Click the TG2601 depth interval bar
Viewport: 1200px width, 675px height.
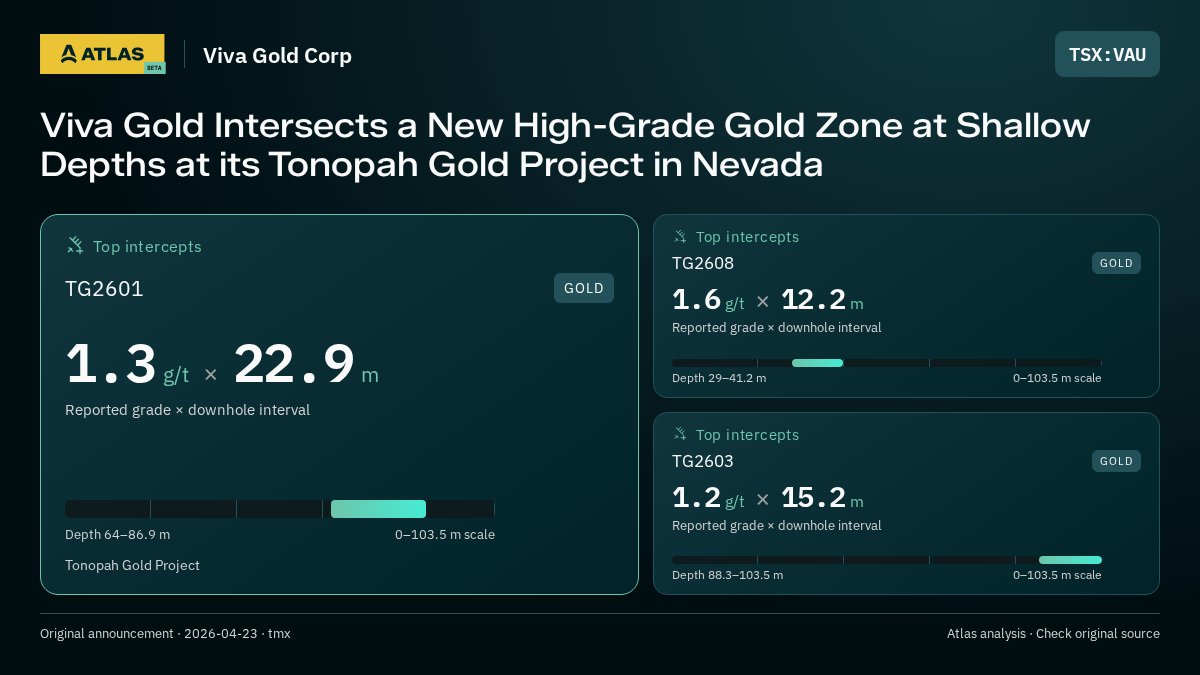pyautogui.click(x=280, y=508)
